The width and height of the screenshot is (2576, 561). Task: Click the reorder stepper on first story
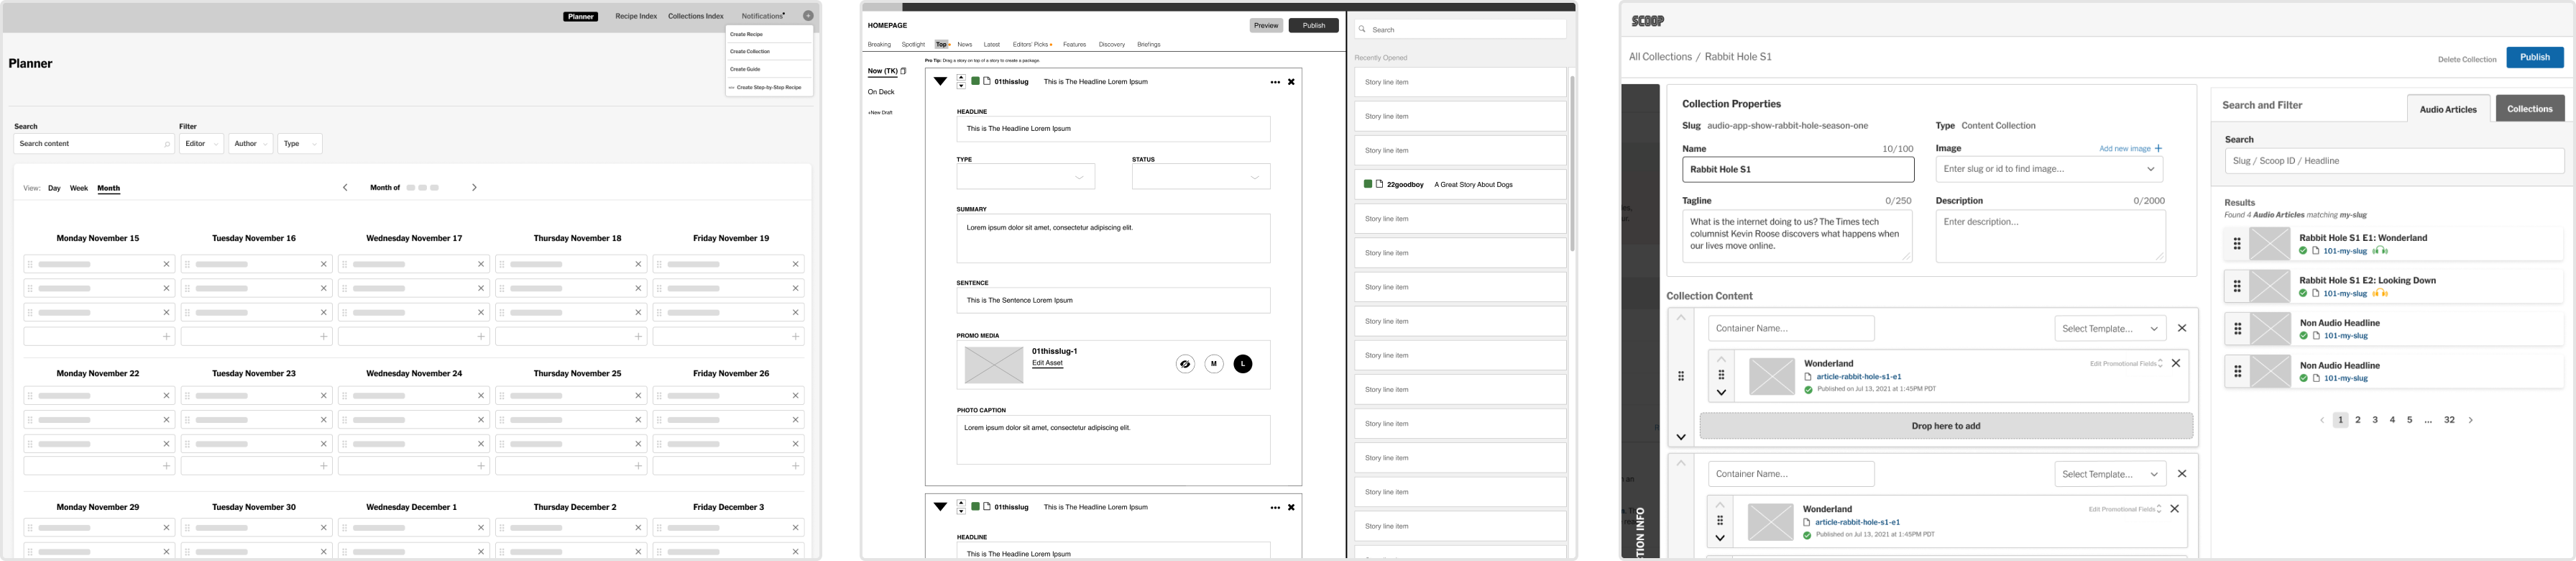[x=961, y=81]
